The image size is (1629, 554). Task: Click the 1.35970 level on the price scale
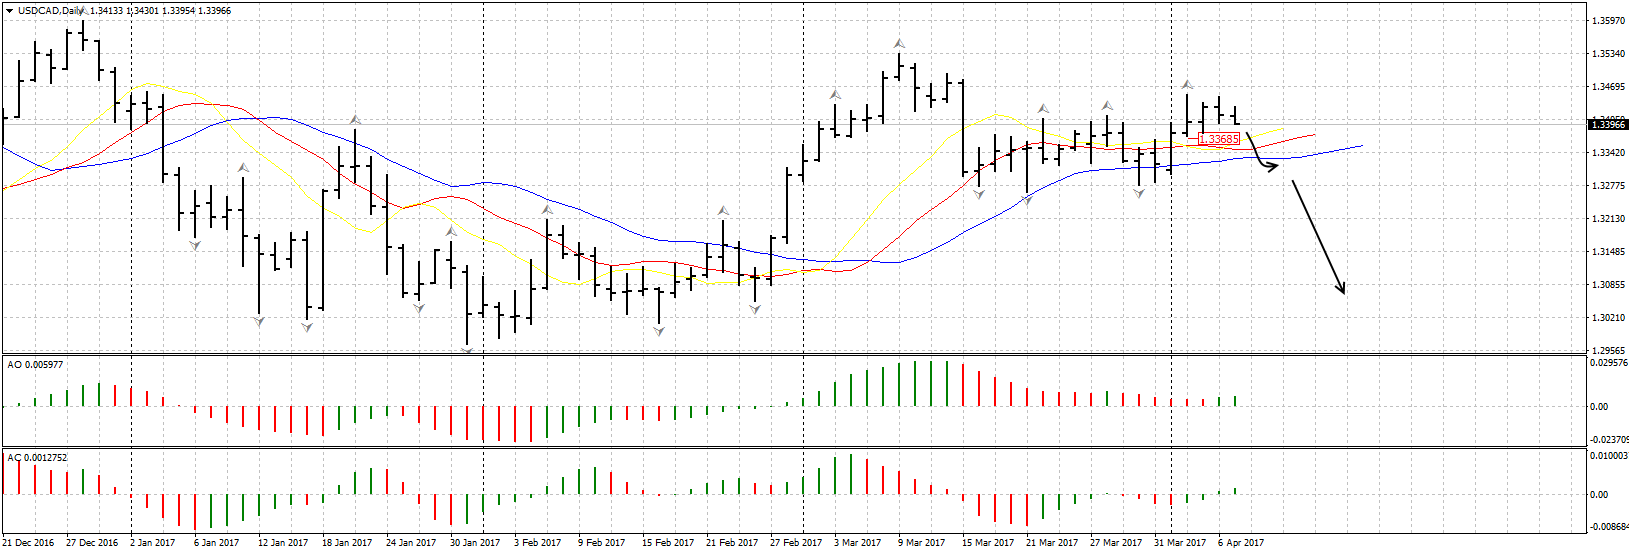click(x=1606, y=20)
